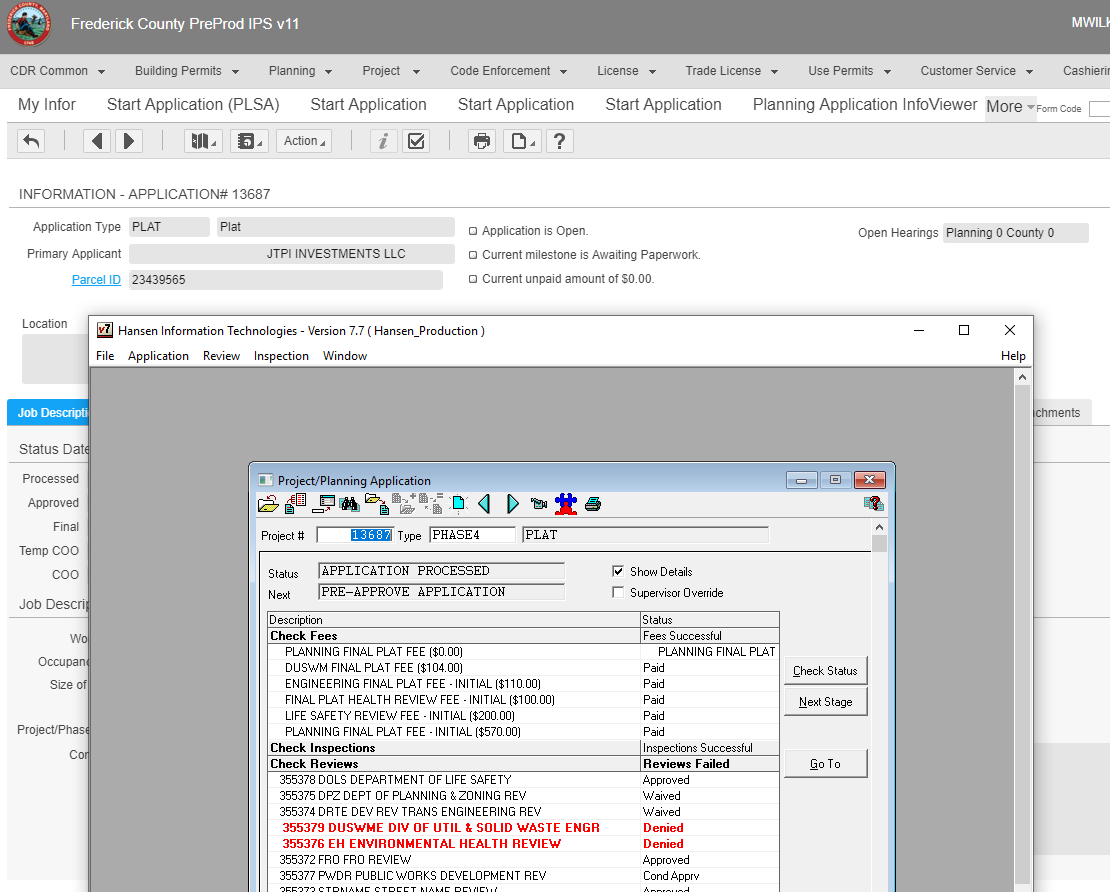Click the open folder icon in Project/Planning window
This screenshot has width=1110, height=892.
[x=268, y=504]
